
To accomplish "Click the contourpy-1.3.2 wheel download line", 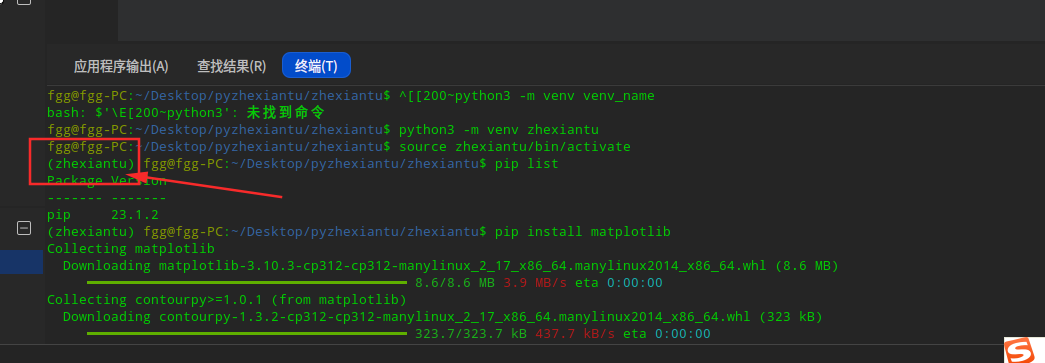I will pos(443,316).
